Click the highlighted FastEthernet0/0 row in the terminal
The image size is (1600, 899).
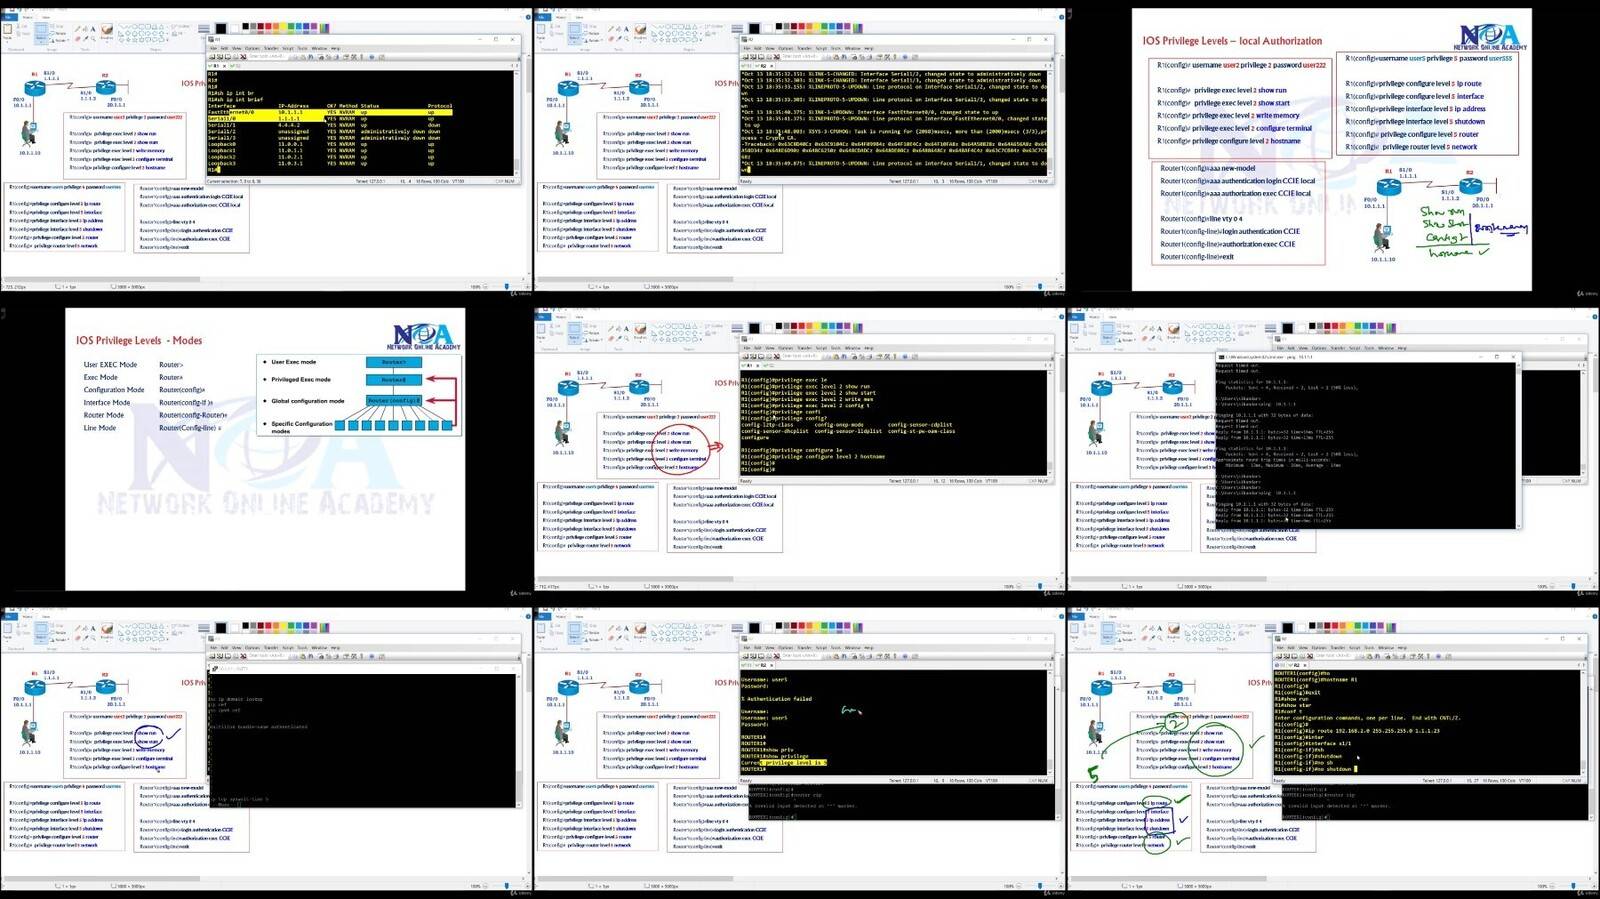click(329, 112)
